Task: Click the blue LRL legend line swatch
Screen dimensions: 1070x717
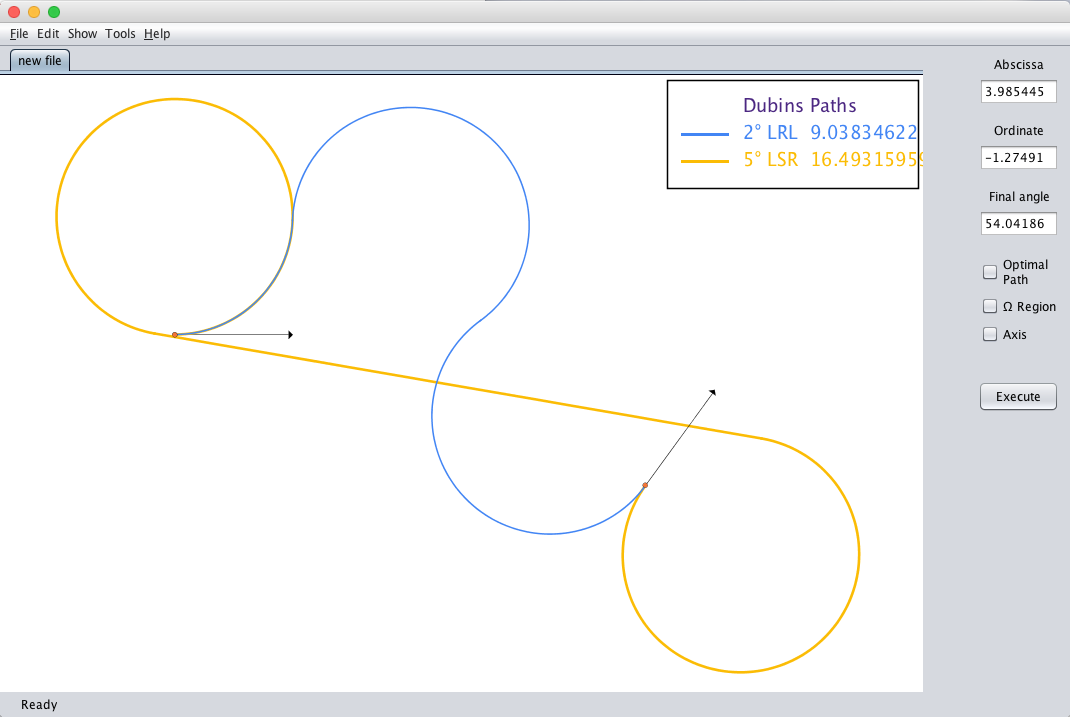Action: click(704, 133)
